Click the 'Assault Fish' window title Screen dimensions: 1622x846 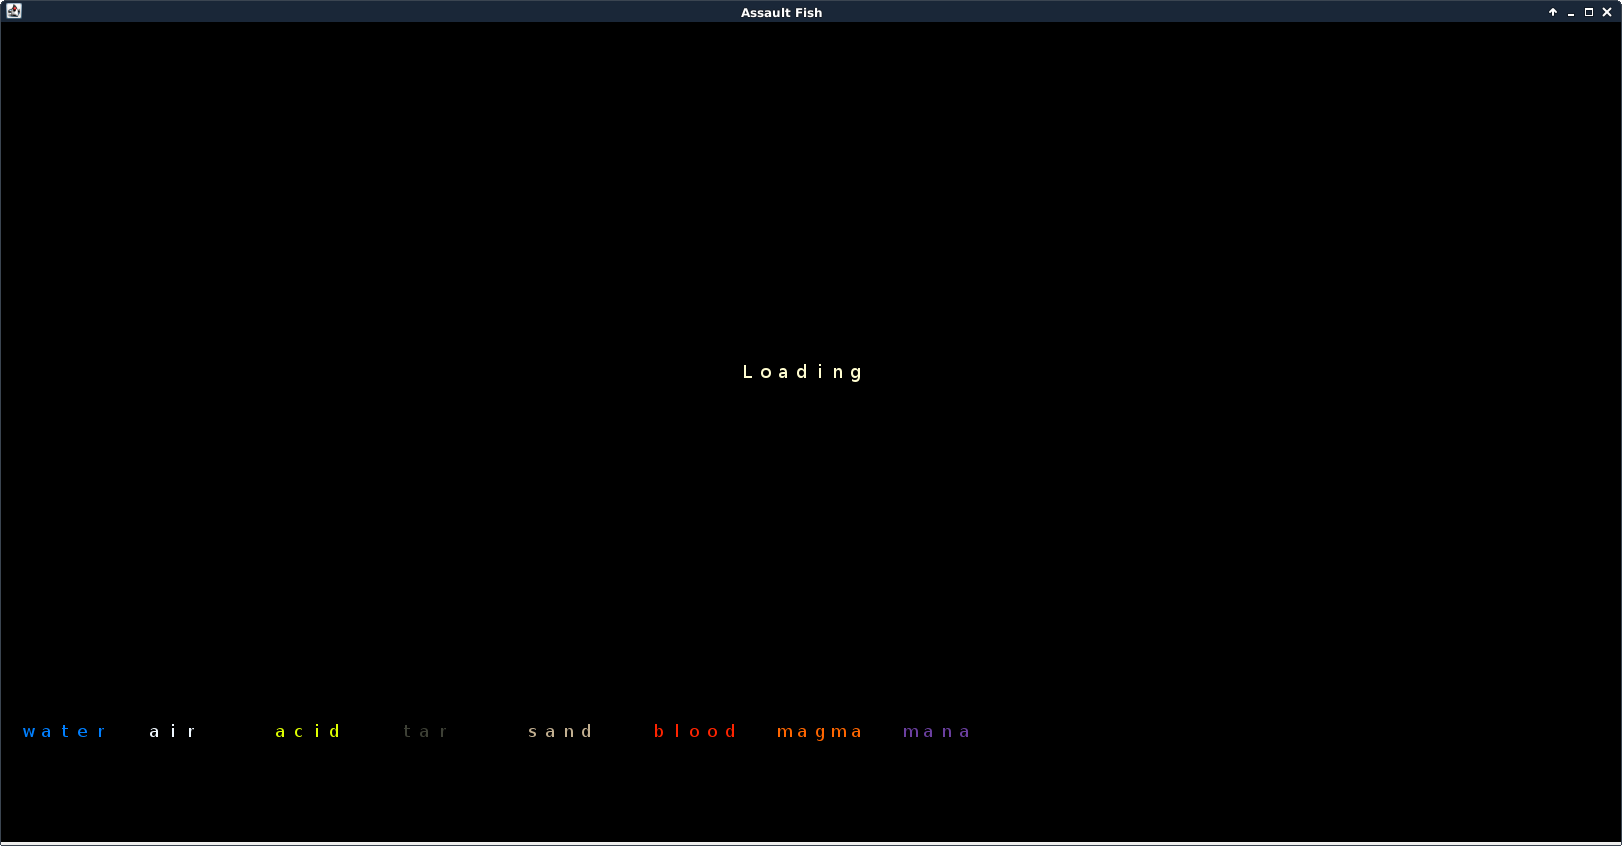(x=781, y=12)
